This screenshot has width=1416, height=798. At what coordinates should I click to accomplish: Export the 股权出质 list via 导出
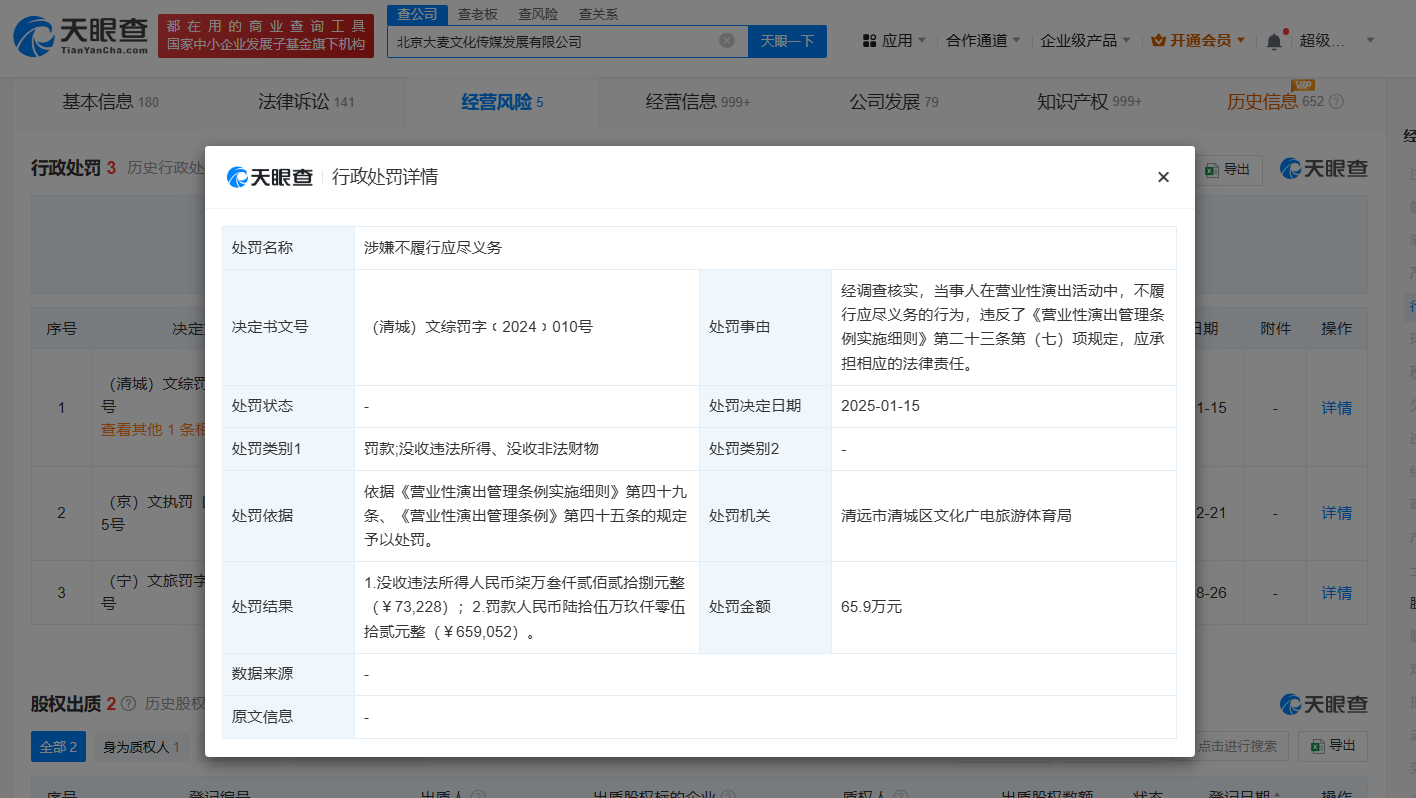(x=1332, y=746)
